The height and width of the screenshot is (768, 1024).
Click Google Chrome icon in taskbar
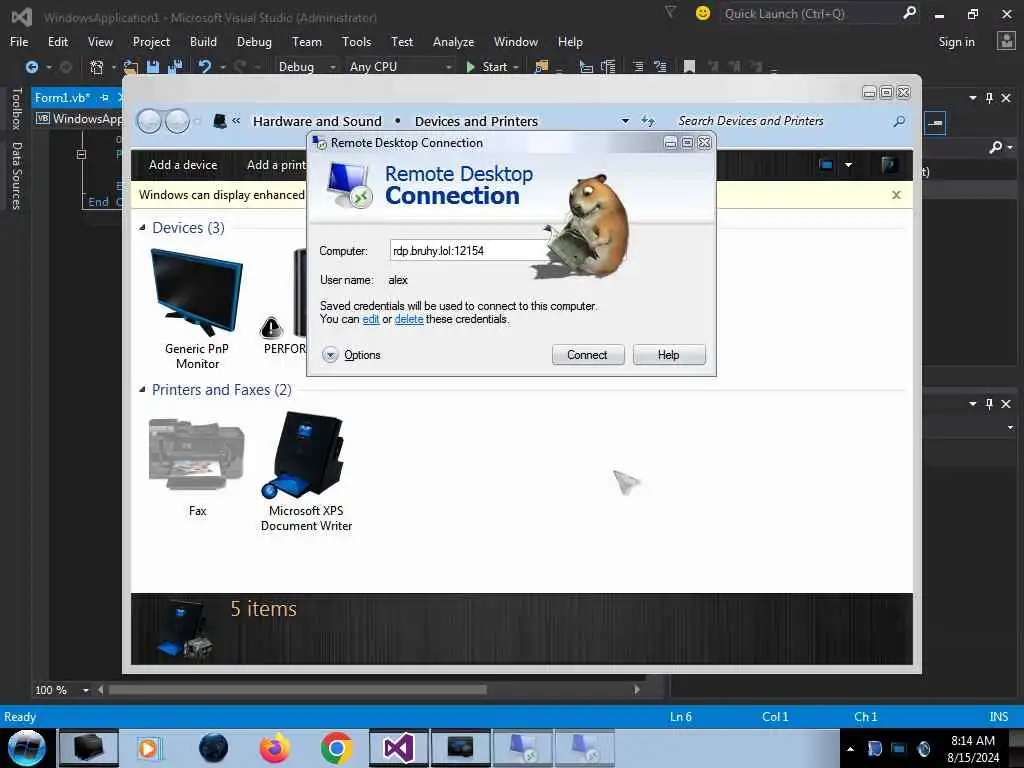[336, 748]
